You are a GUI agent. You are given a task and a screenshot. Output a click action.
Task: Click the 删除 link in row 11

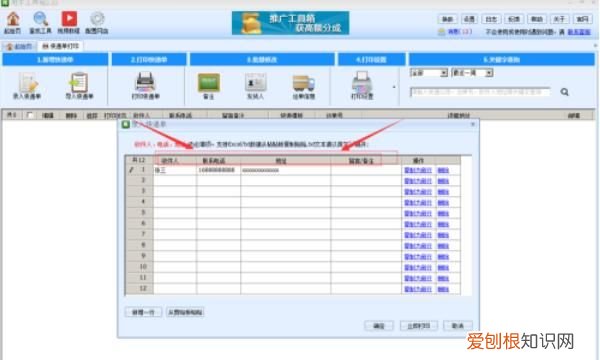[443, 279]
